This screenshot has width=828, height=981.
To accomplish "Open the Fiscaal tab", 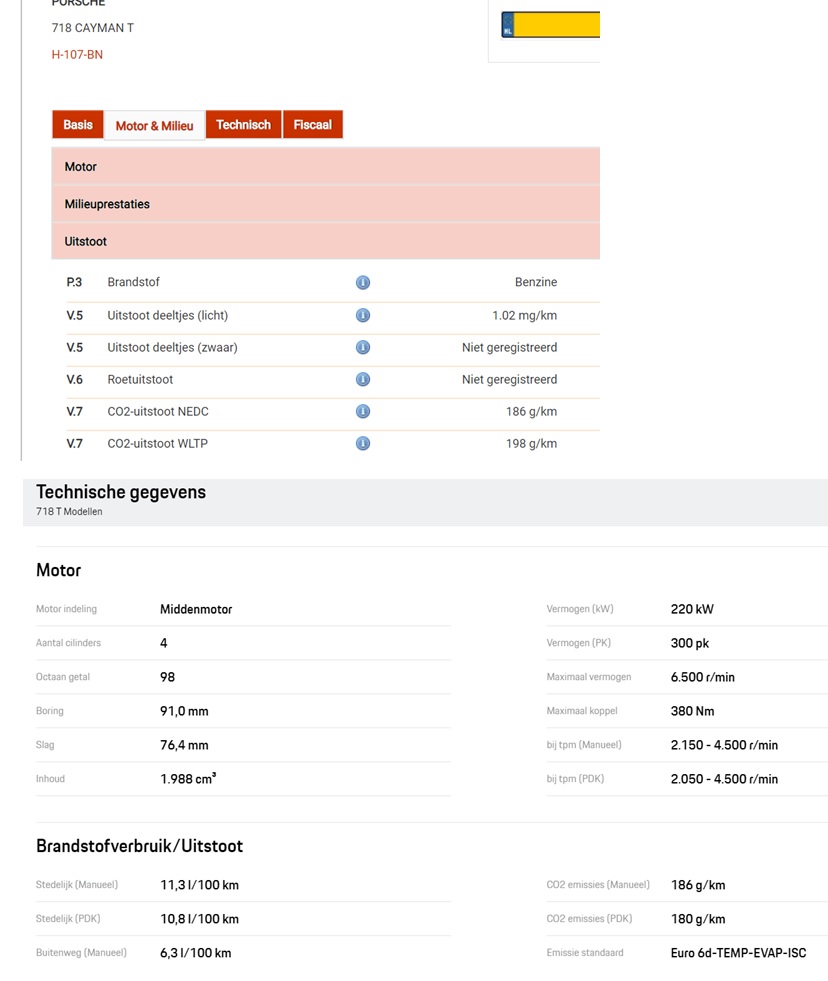I will [x=313, y=125].
